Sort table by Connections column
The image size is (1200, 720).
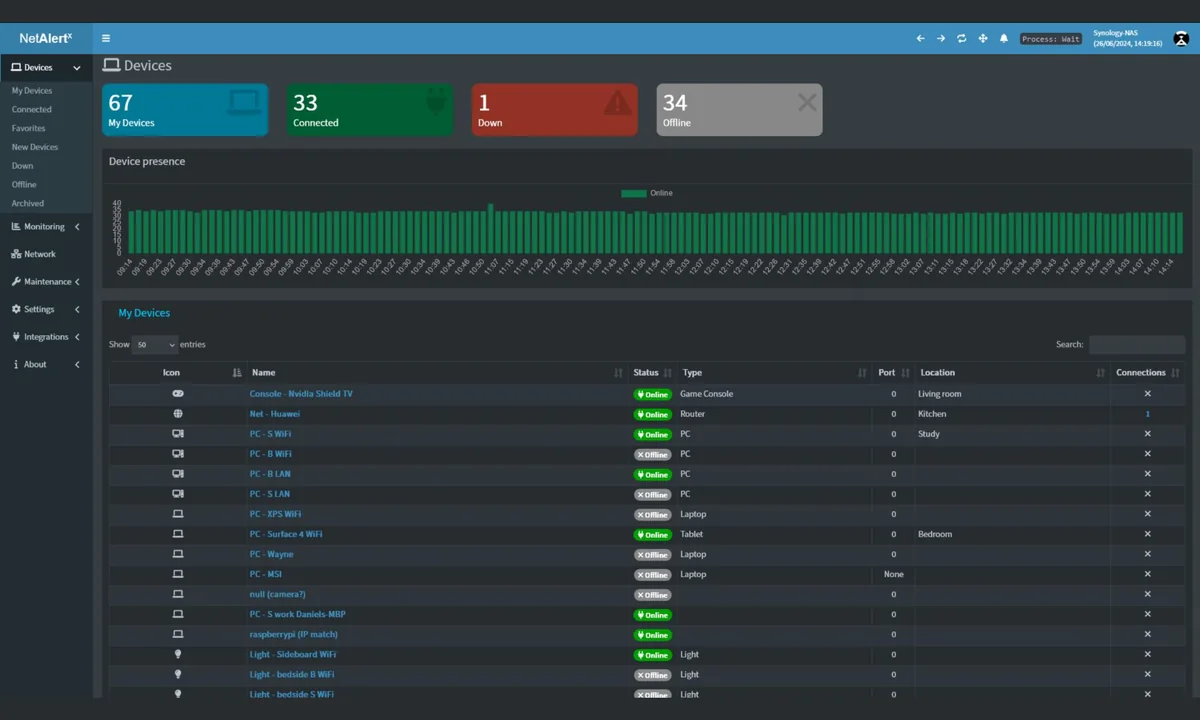1147,373
